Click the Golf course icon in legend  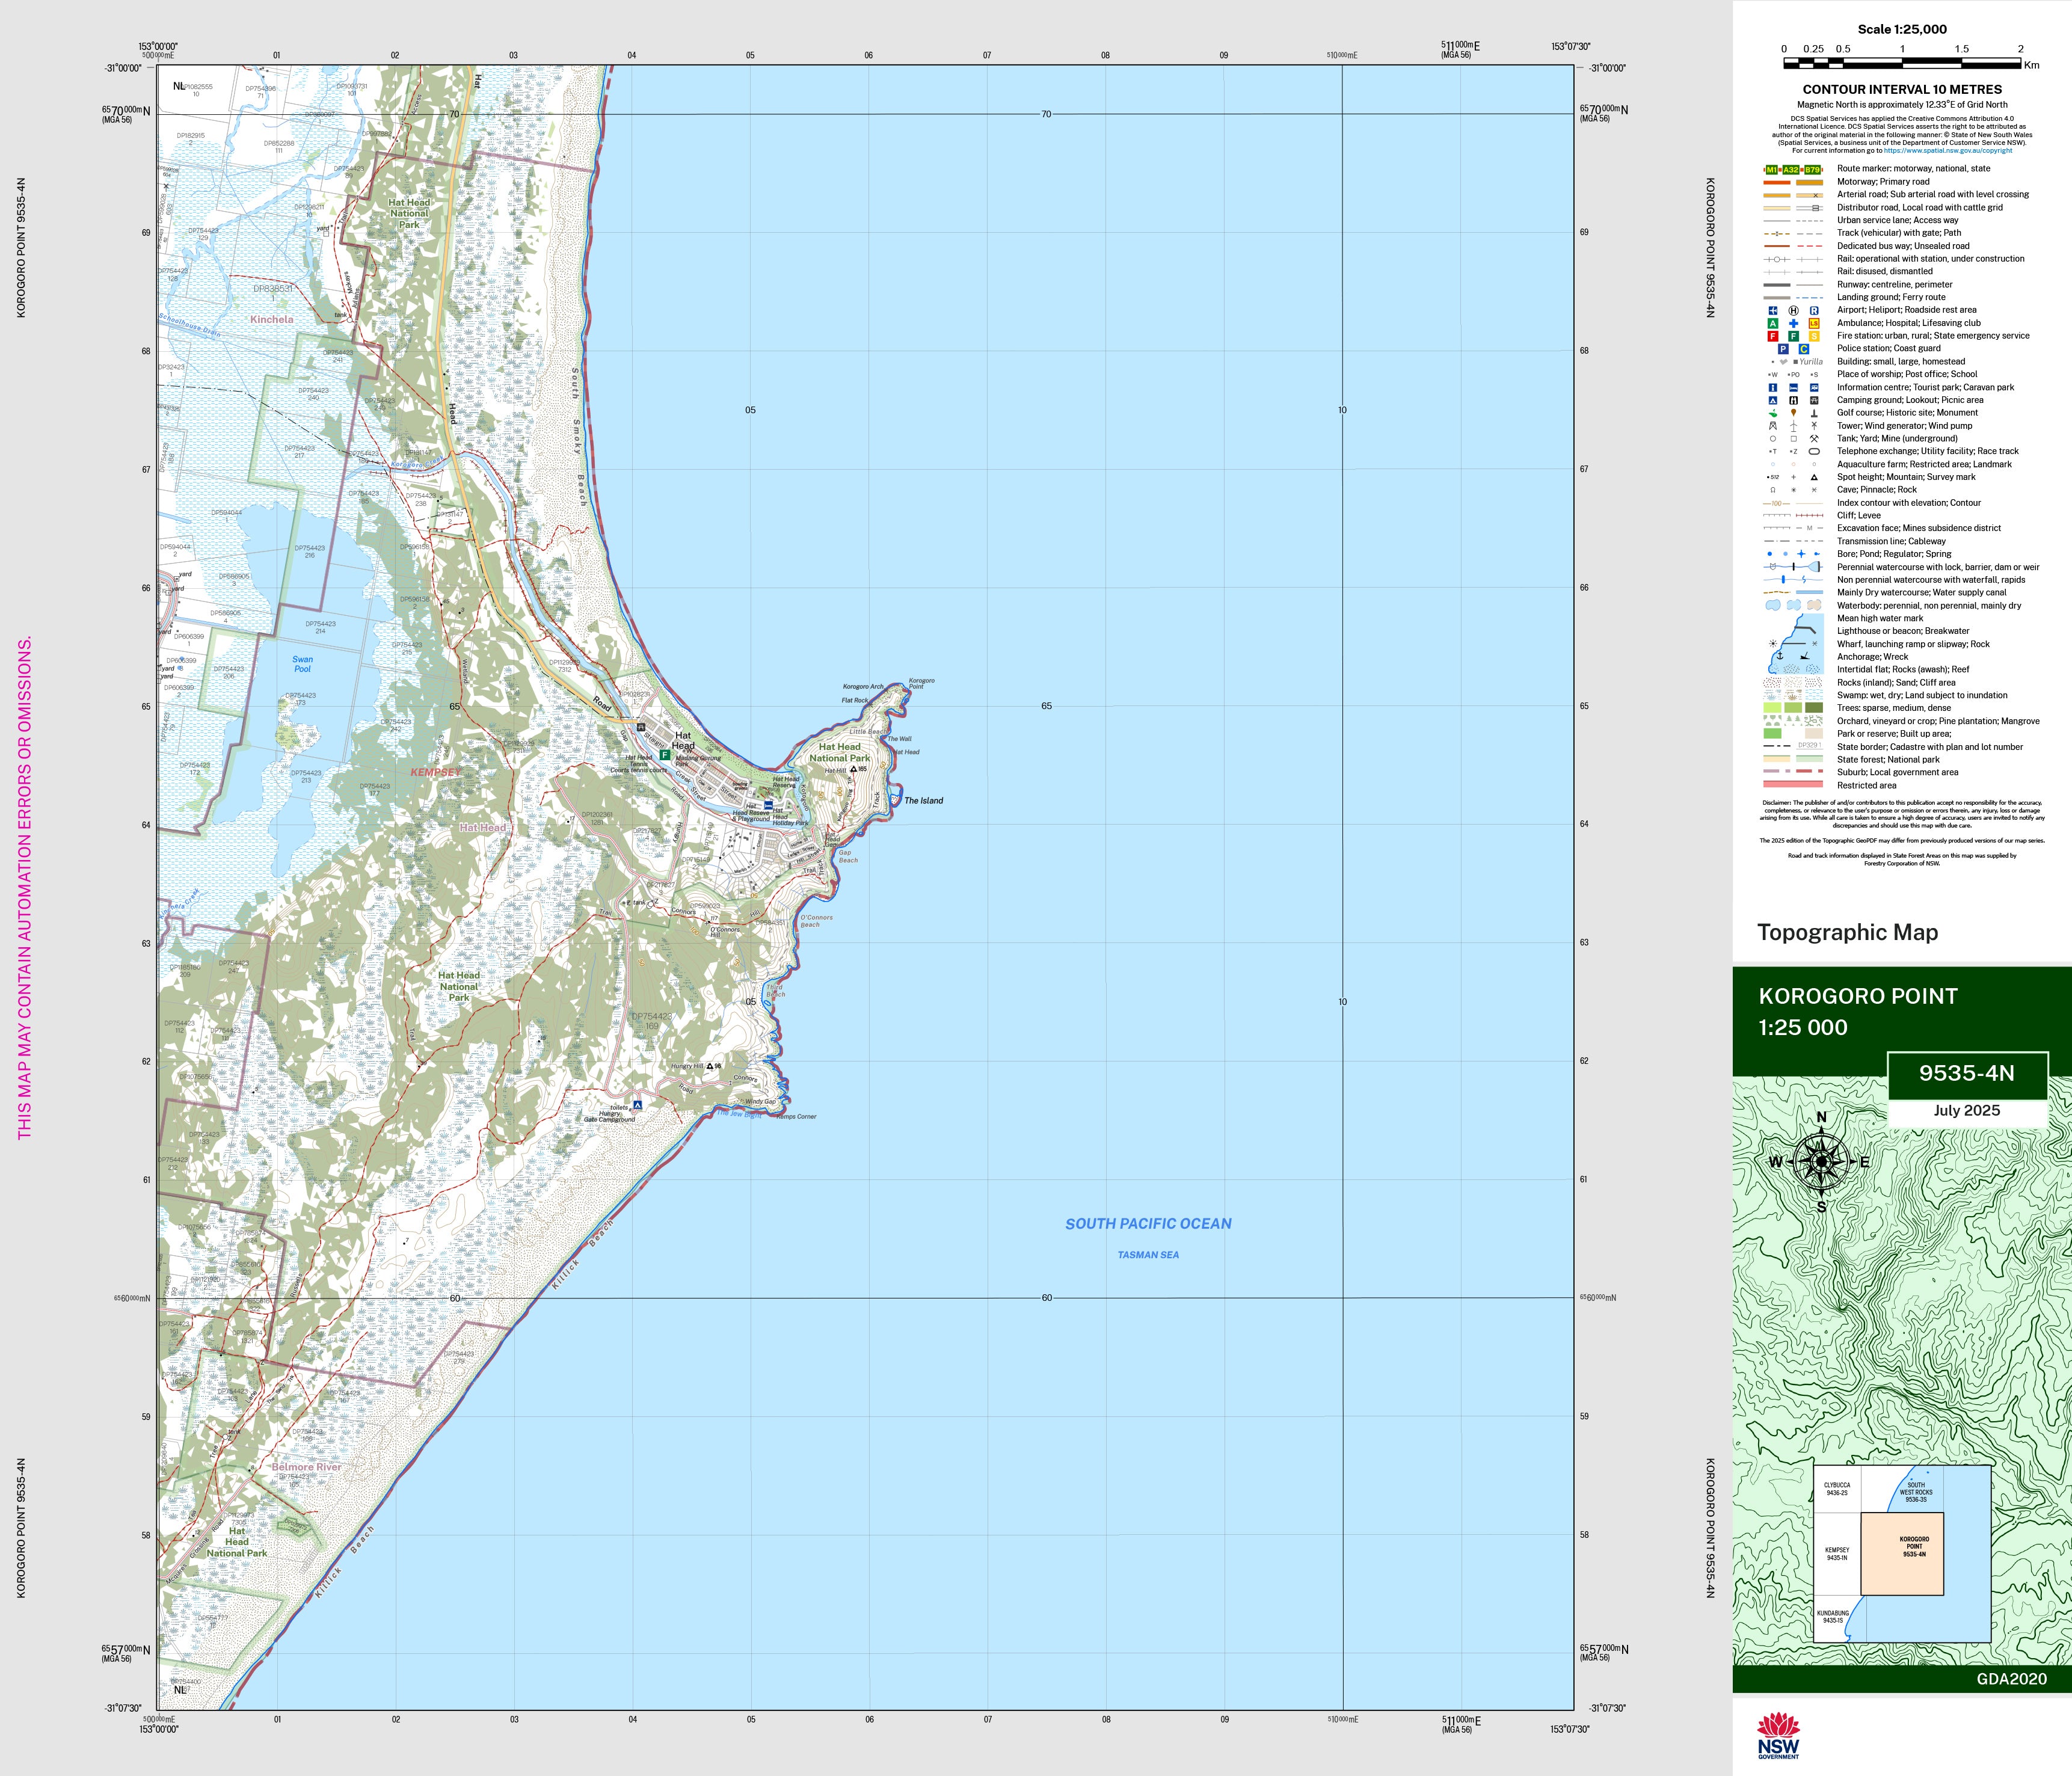click(x=1773, y=413)
